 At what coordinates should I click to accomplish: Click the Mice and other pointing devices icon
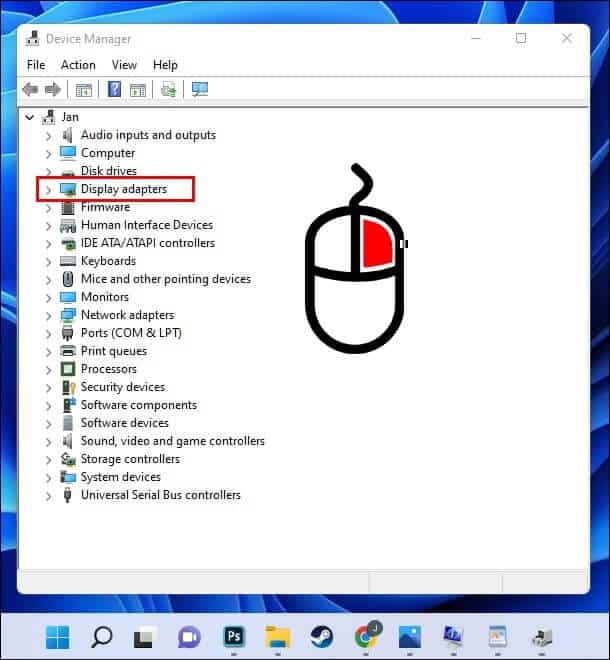tap(68, 279)
